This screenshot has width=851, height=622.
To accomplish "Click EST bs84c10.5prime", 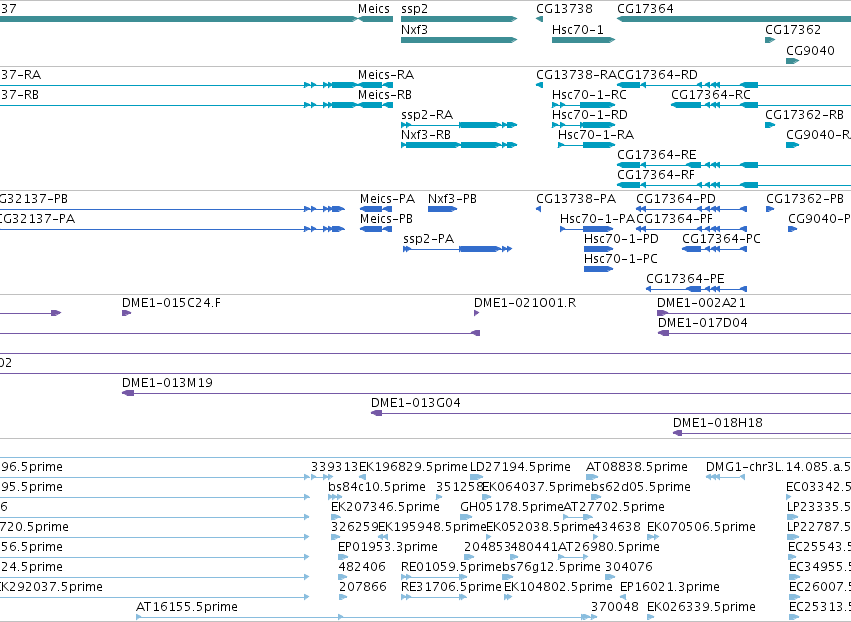I will point(377,487).
